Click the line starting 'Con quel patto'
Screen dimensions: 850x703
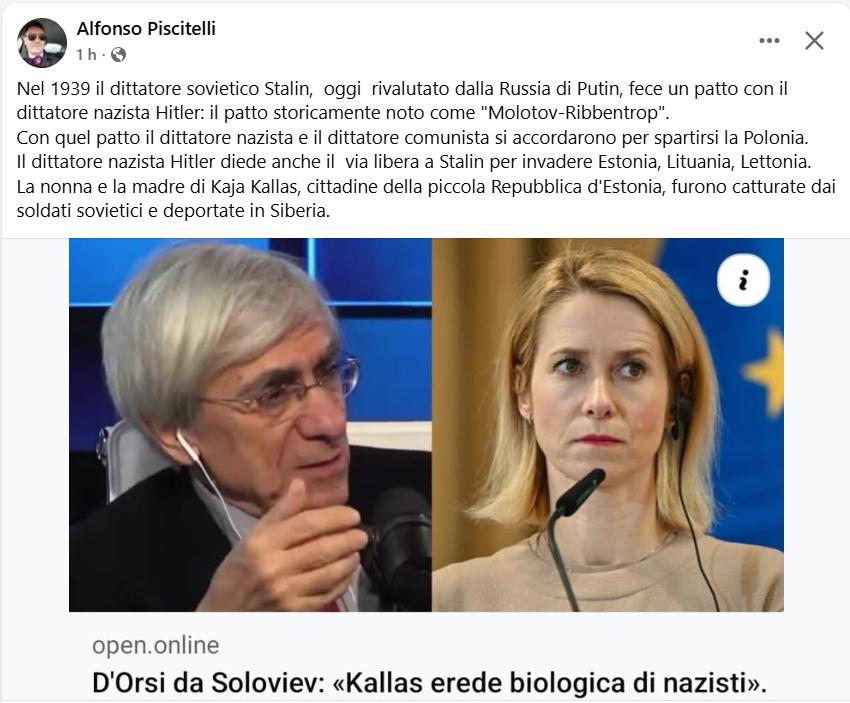click(413, 138)
